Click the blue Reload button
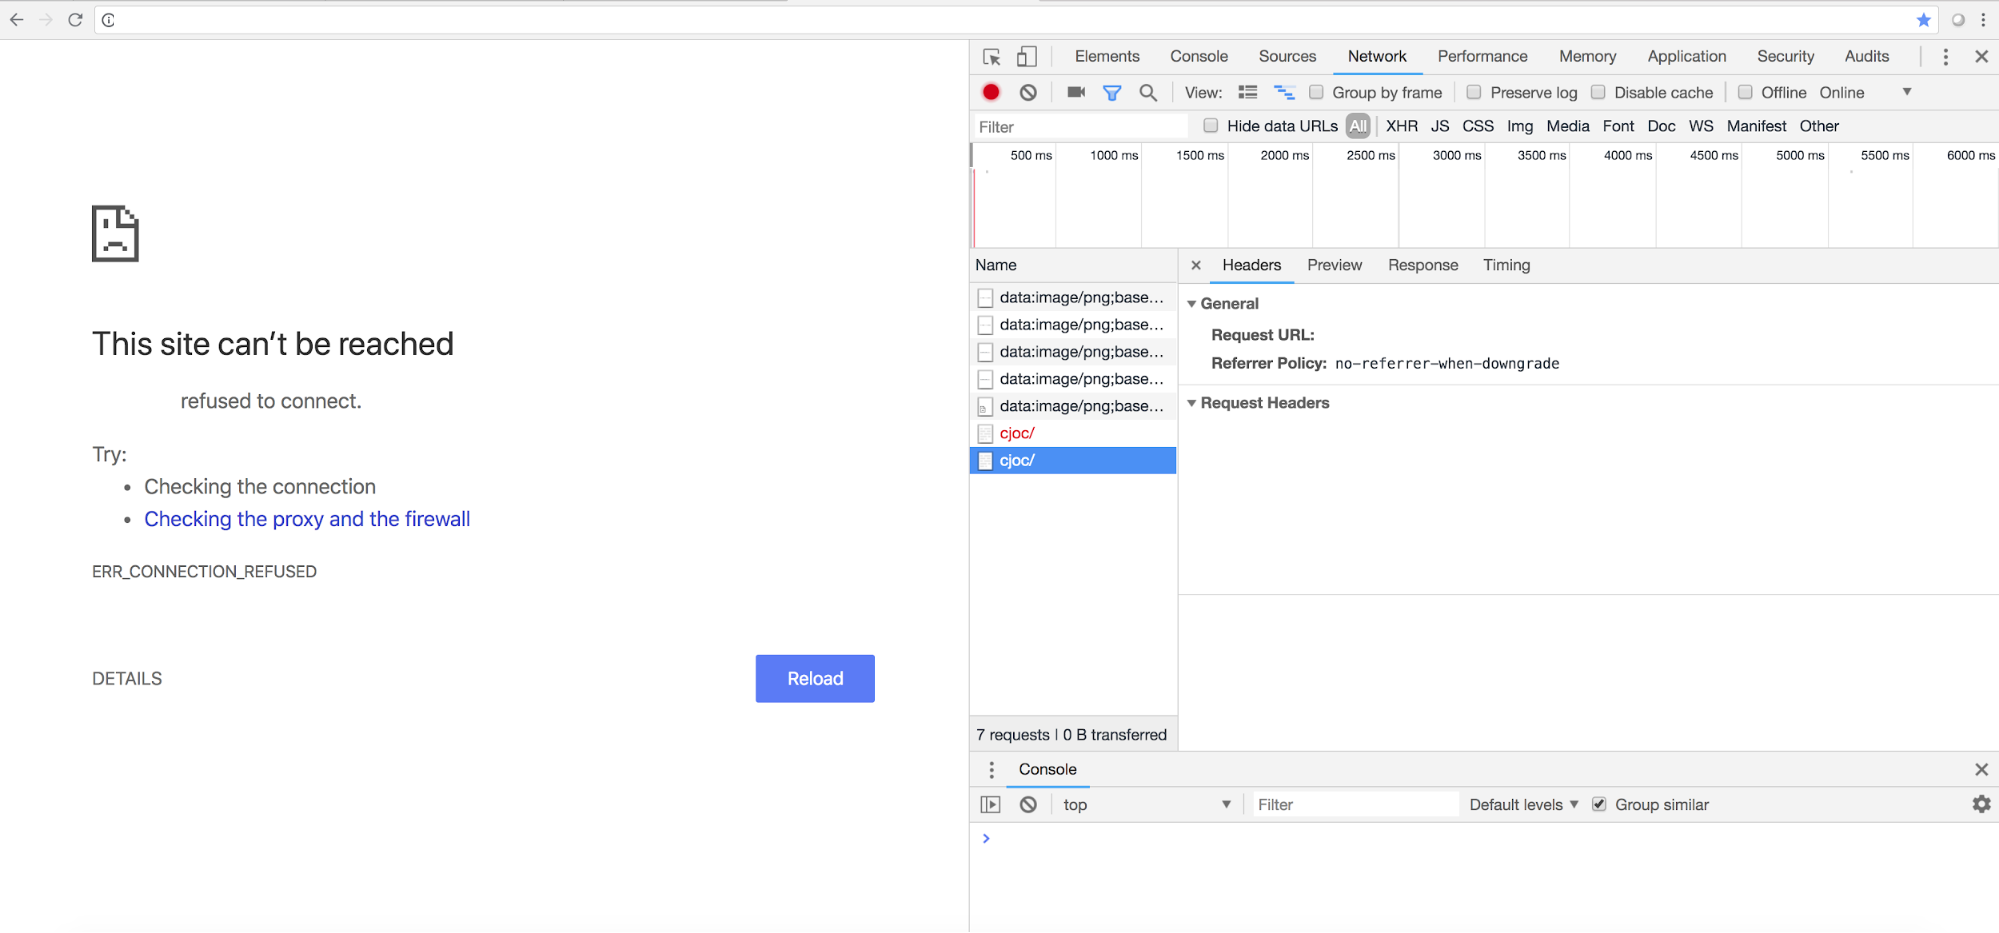1999x933 pixels. (x=815, y=678)
